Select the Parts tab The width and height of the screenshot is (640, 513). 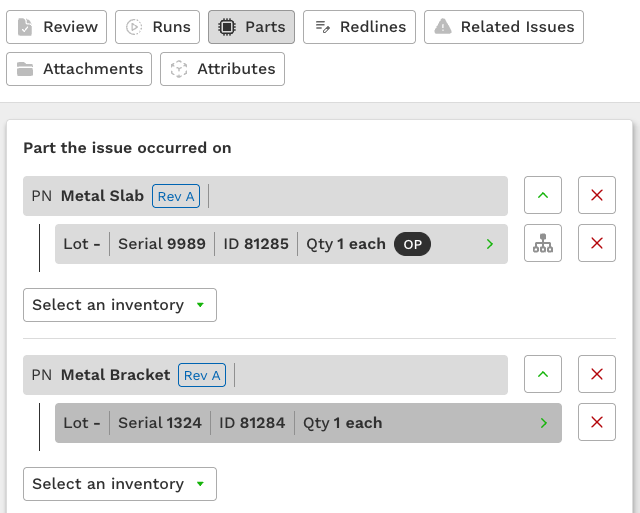pyautogui.click(x=251, y=27)
